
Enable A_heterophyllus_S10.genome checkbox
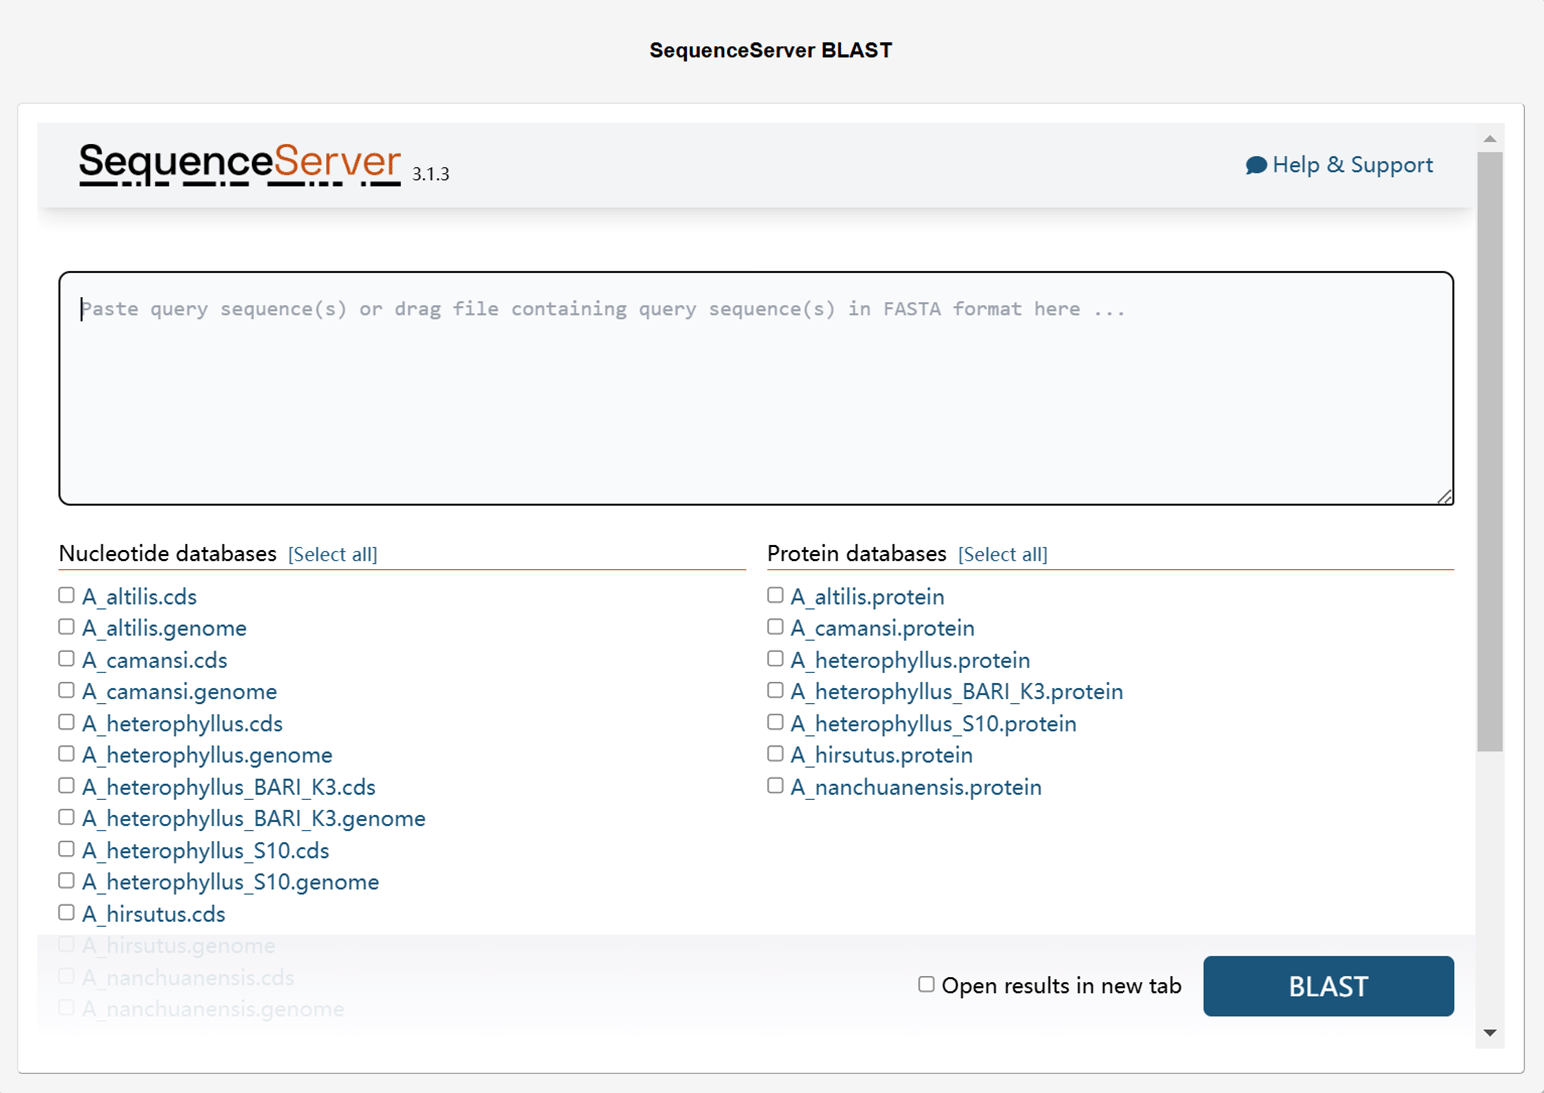tap(67, 881)
